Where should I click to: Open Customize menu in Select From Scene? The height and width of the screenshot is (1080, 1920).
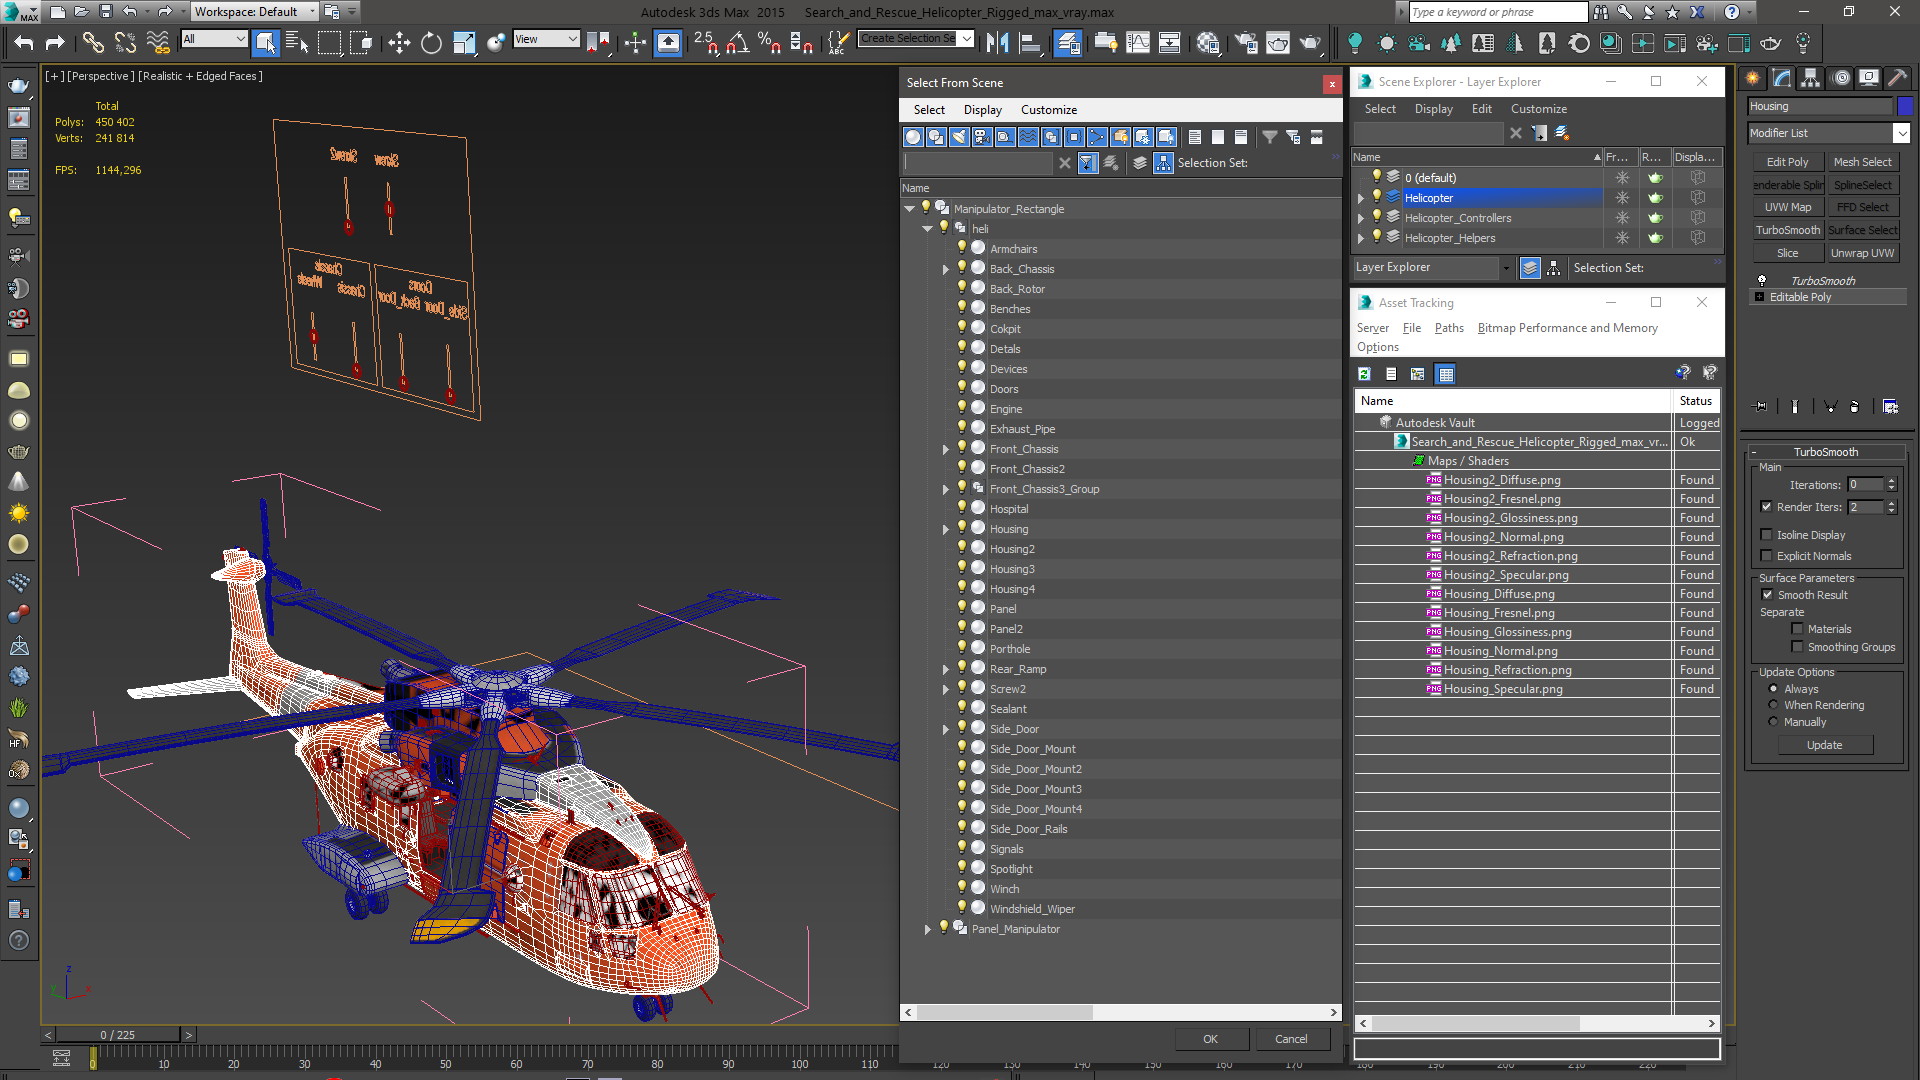point(1048,110)
